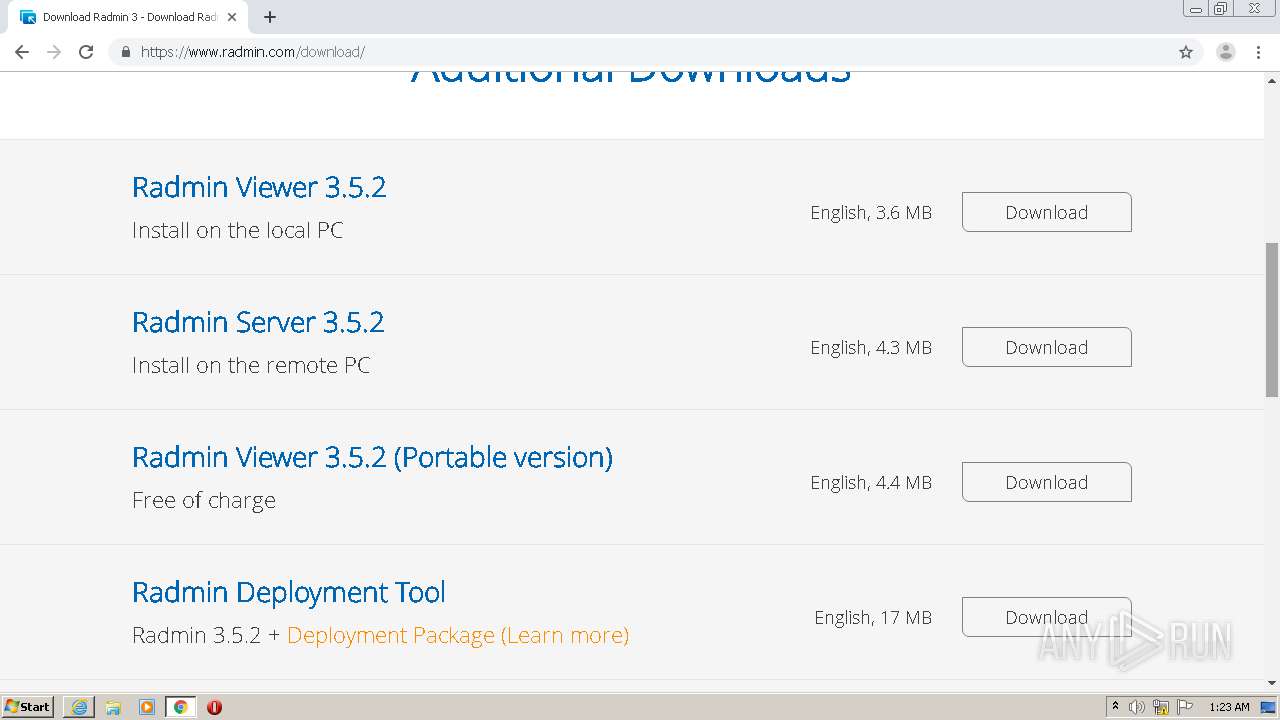Open the Chrome three-dot menu
The height and width of the screenshot is (720, 1280).
click(x=1258, y=52)
